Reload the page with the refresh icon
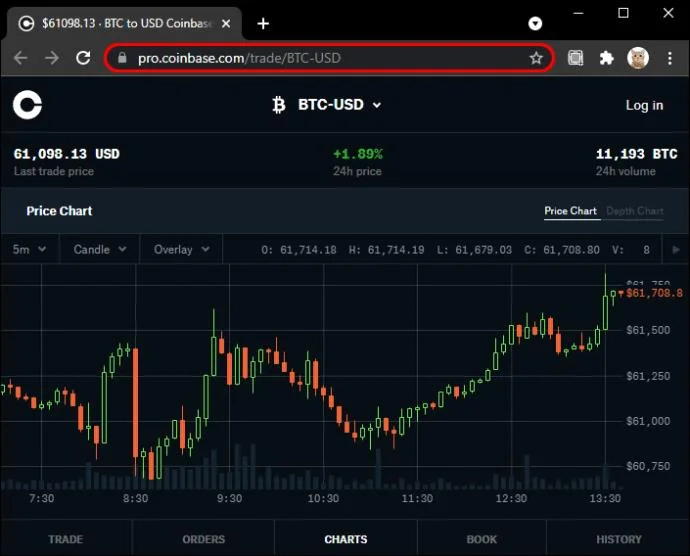The height and width of the screenshot is (556, 690). (83, 58)
